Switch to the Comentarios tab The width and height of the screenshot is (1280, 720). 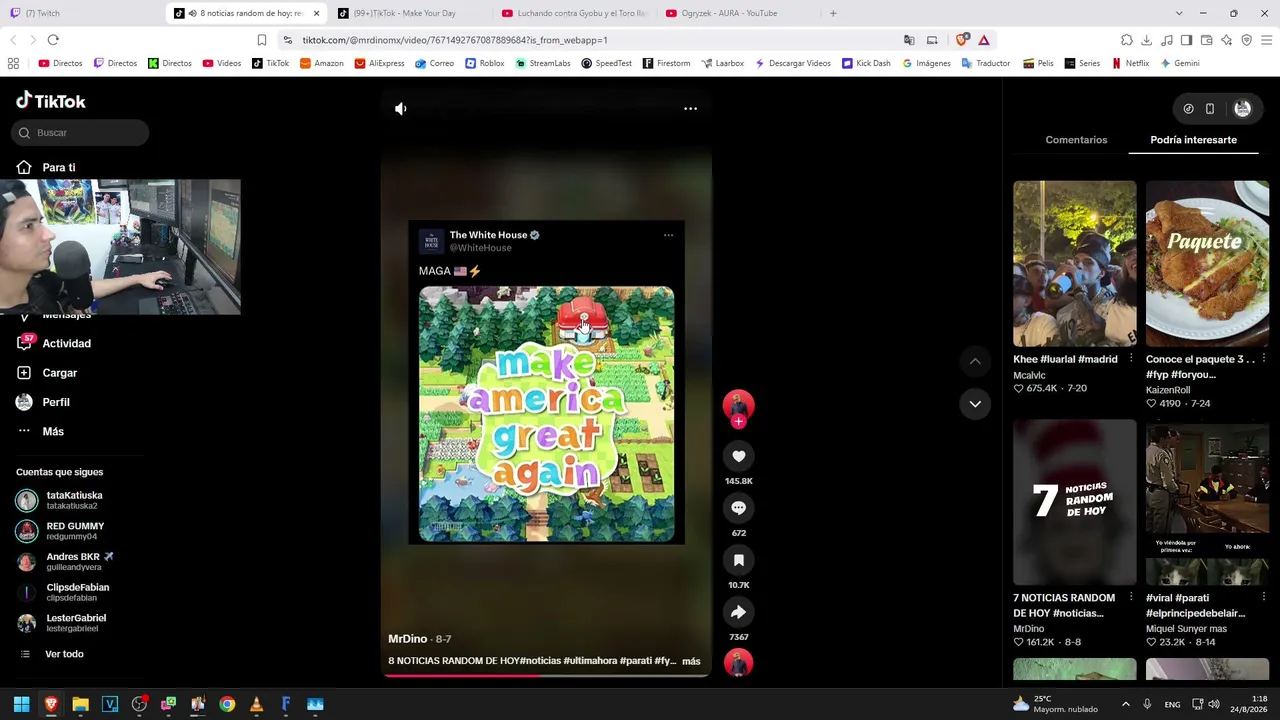click(1076, 140)
